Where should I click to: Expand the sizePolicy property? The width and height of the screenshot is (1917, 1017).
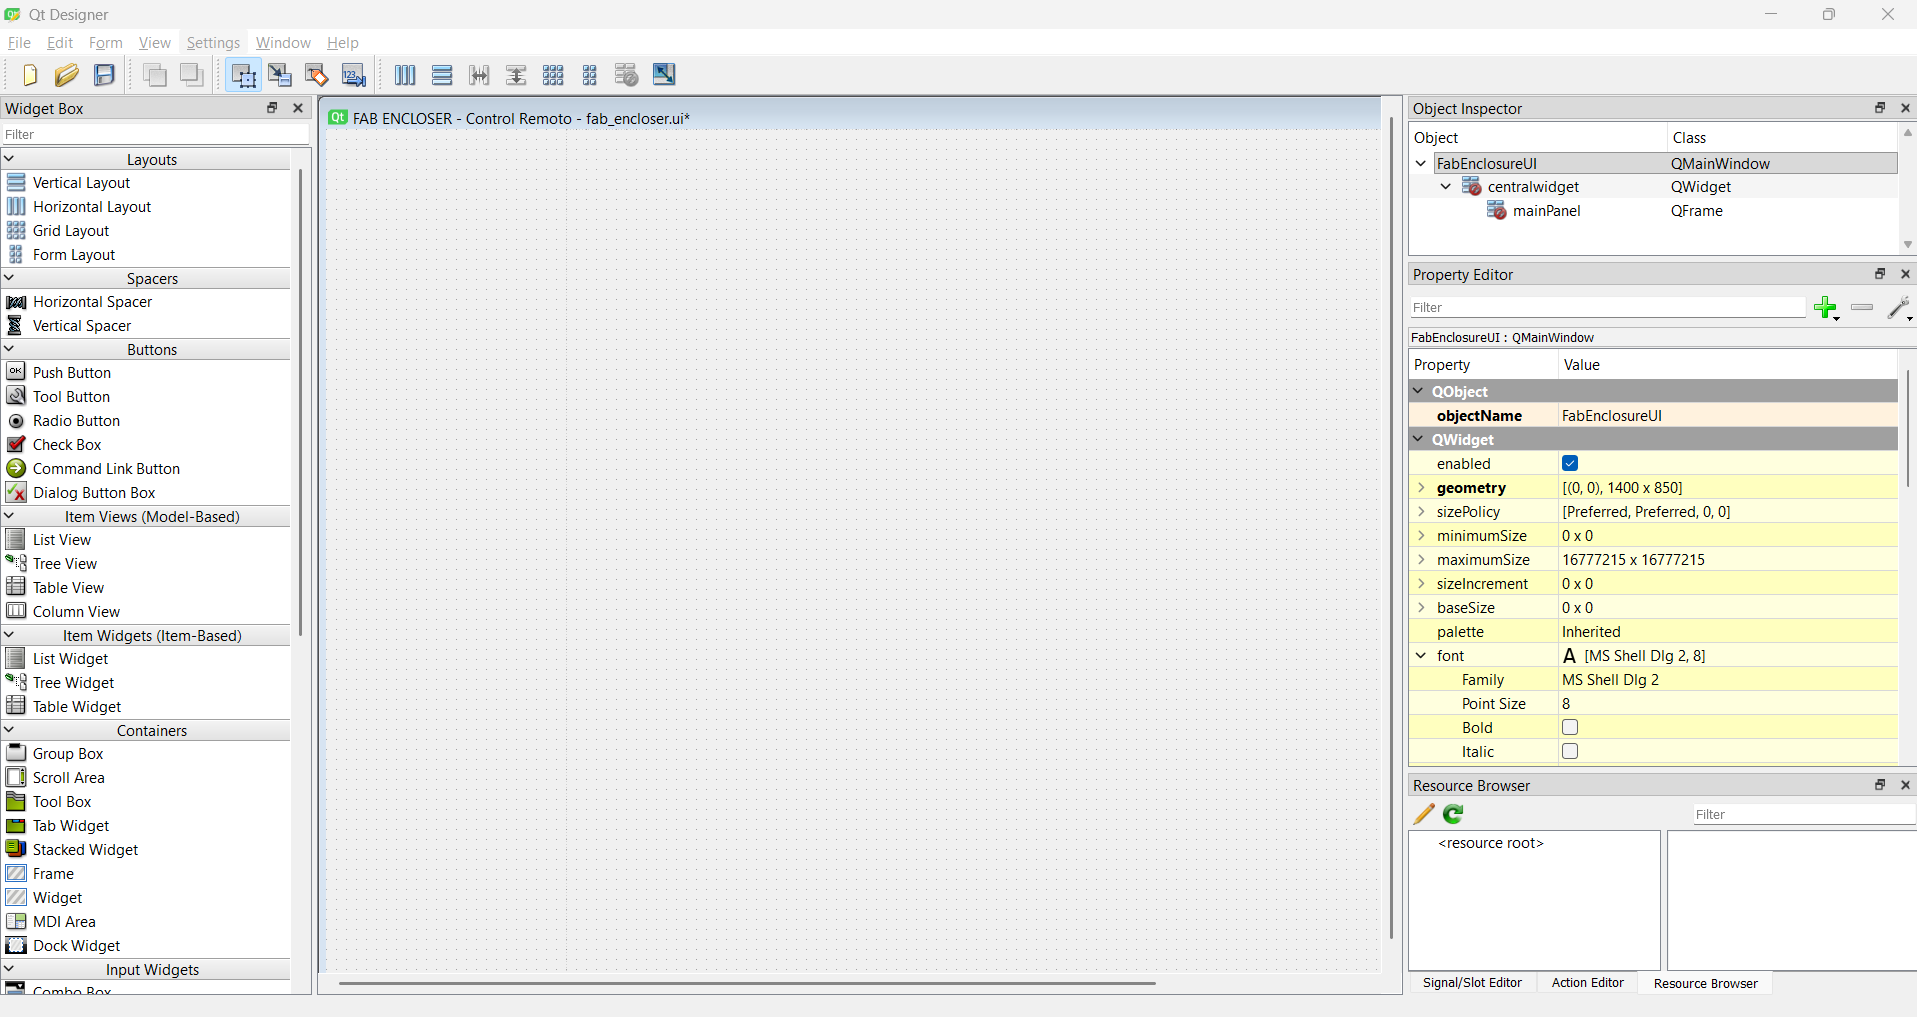[1421, 512]
